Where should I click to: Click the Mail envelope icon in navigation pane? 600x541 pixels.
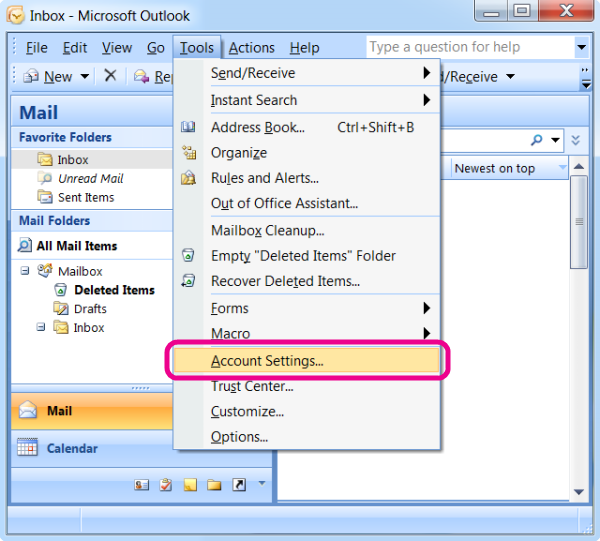[28, 410]
